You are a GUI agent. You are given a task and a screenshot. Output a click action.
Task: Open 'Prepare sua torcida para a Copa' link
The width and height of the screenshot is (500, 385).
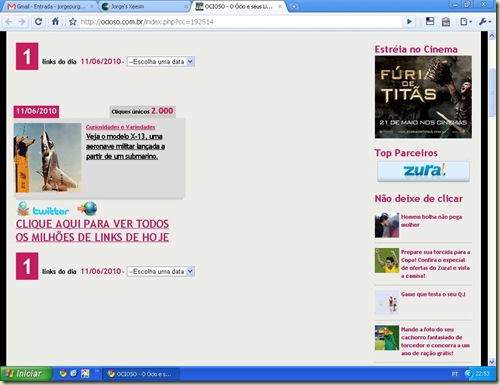[x=435, y=264]
